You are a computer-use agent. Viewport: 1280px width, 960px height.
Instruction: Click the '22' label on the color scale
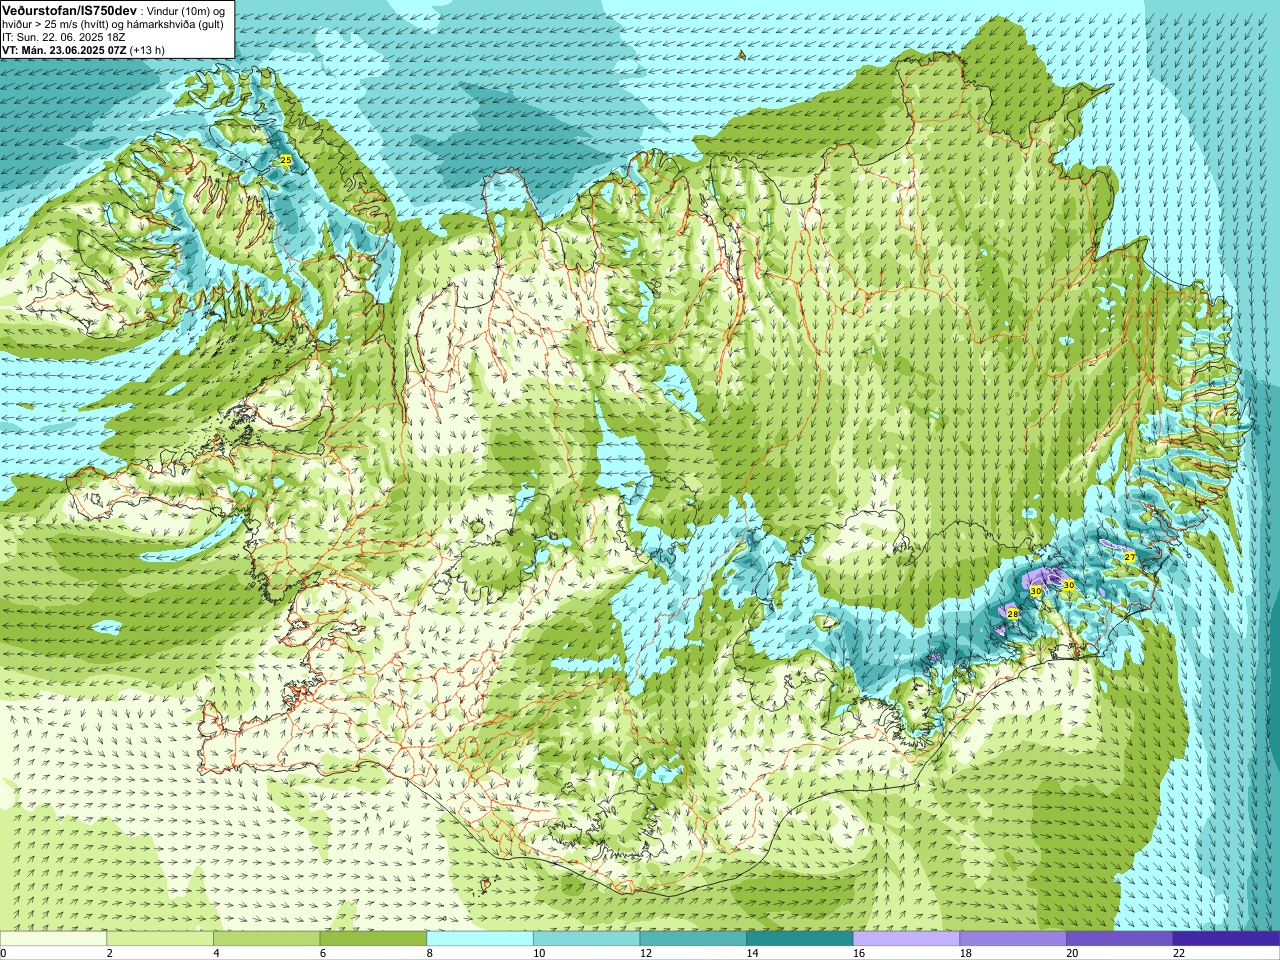1179,953
